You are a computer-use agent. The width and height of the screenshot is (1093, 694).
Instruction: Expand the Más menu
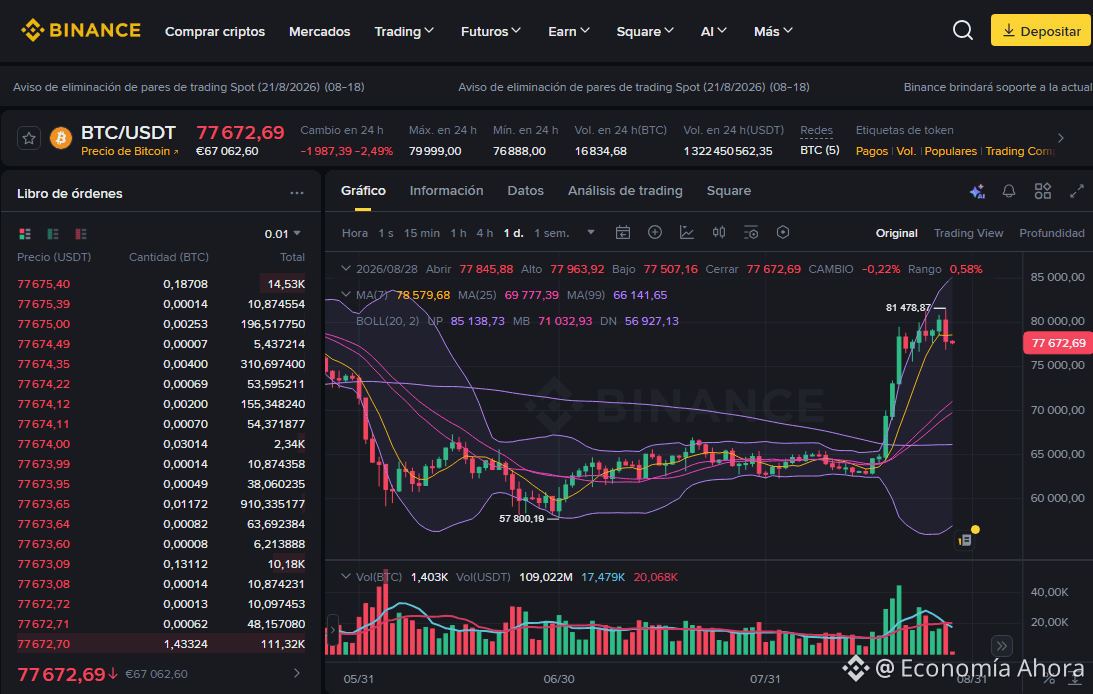click(x=773, y=31)
